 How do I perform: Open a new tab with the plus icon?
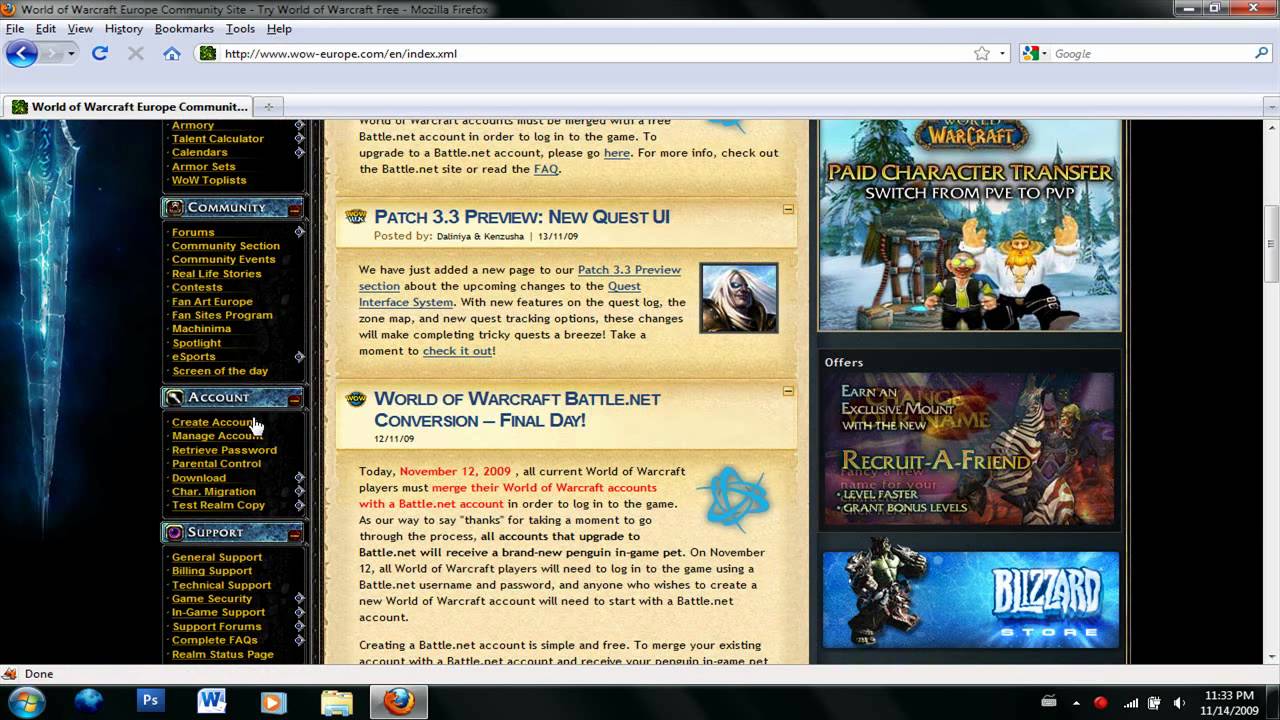268,106
